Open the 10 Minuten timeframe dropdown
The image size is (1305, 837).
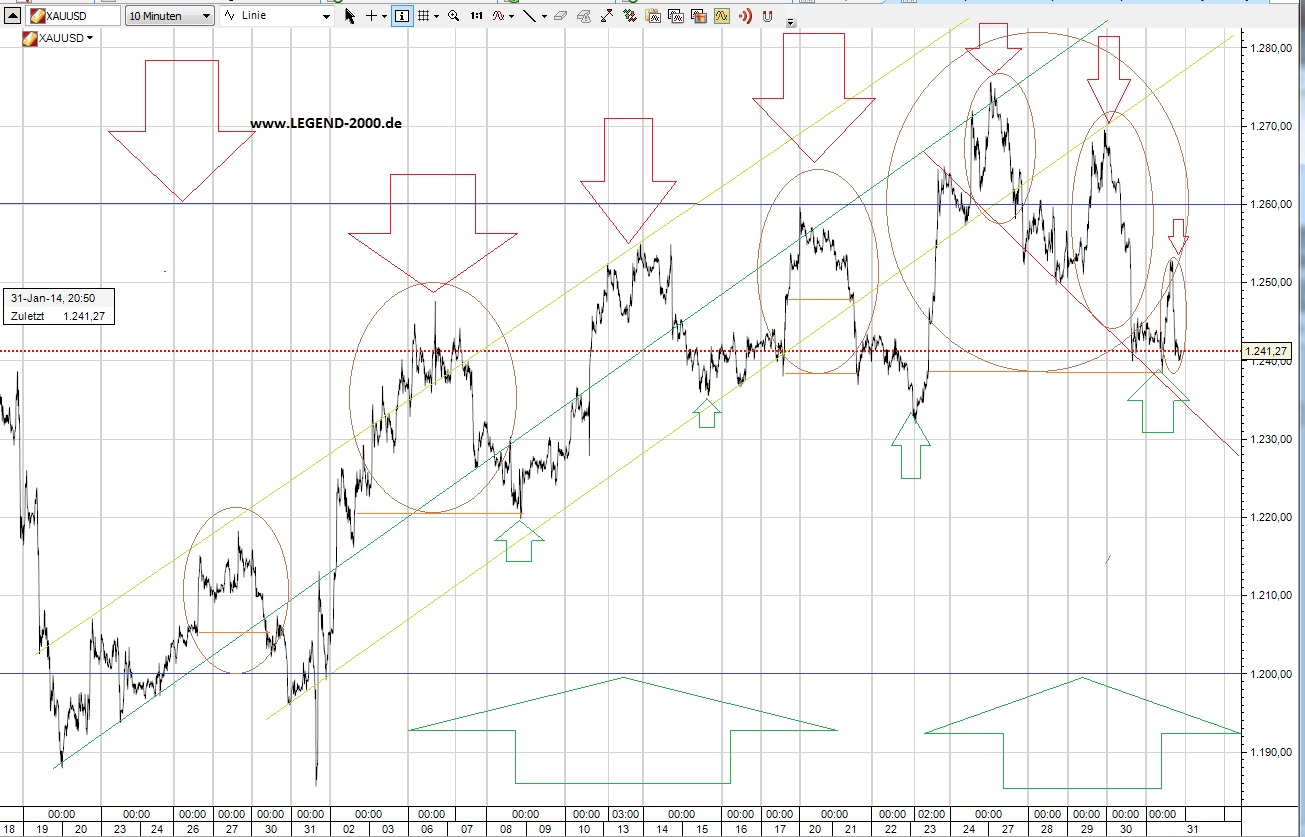point(170,16)
